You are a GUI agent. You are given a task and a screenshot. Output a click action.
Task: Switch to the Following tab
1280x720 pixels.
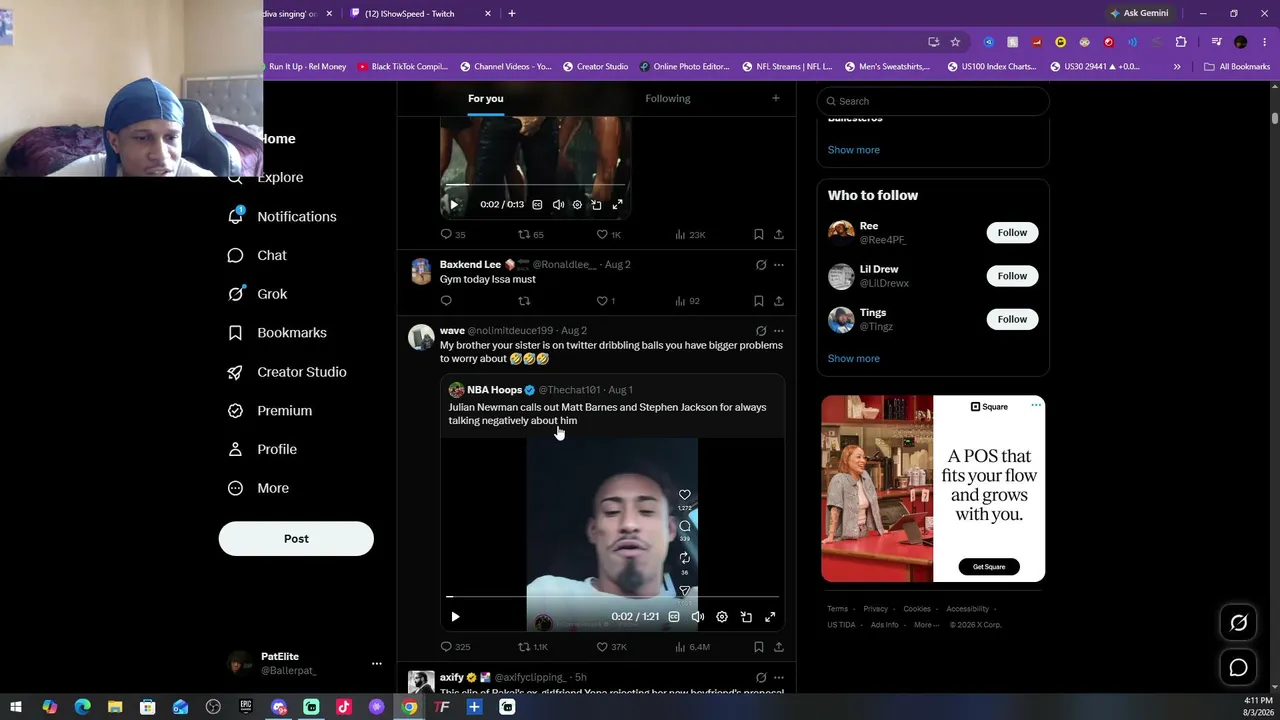668,98
